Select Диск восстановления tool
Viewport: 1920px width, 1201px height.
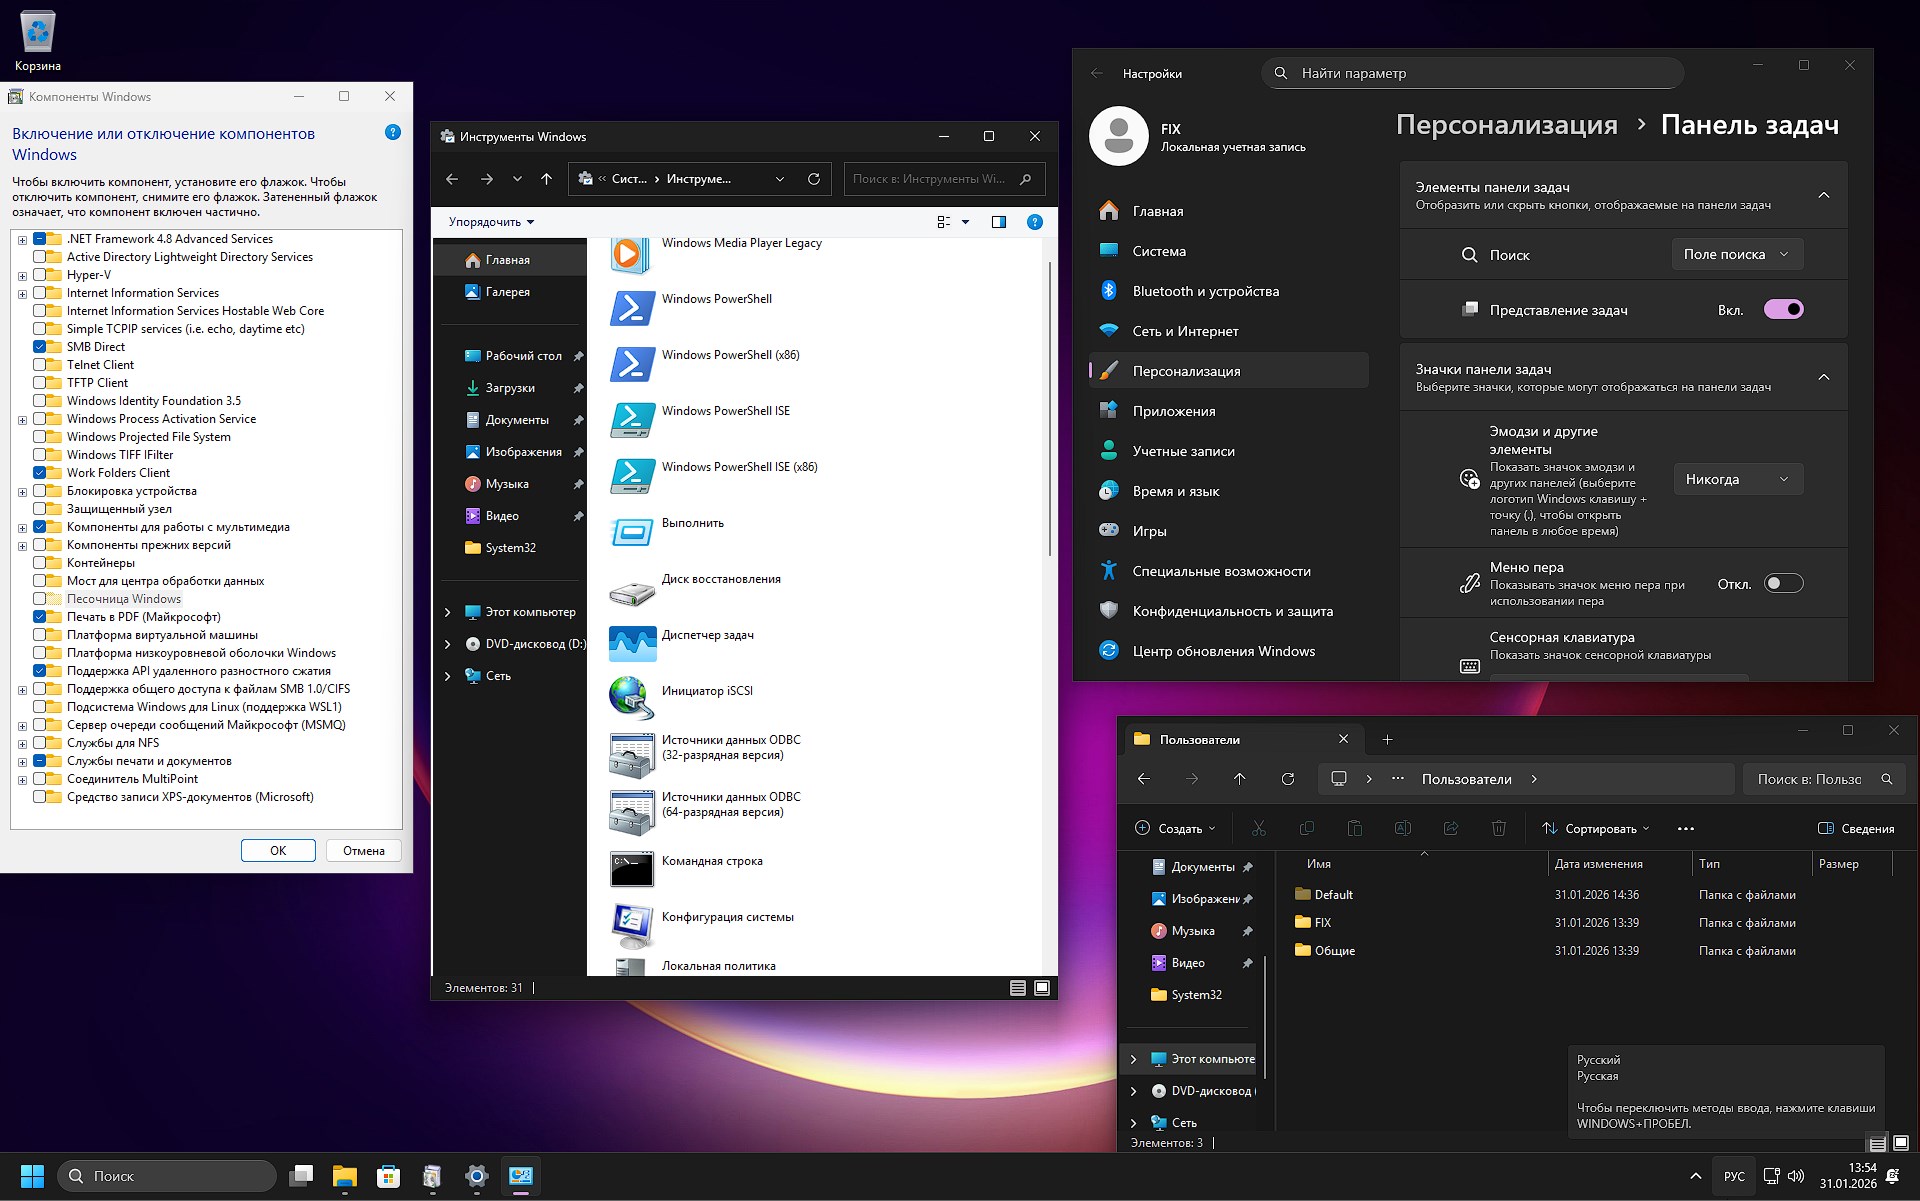pos(723,578)
